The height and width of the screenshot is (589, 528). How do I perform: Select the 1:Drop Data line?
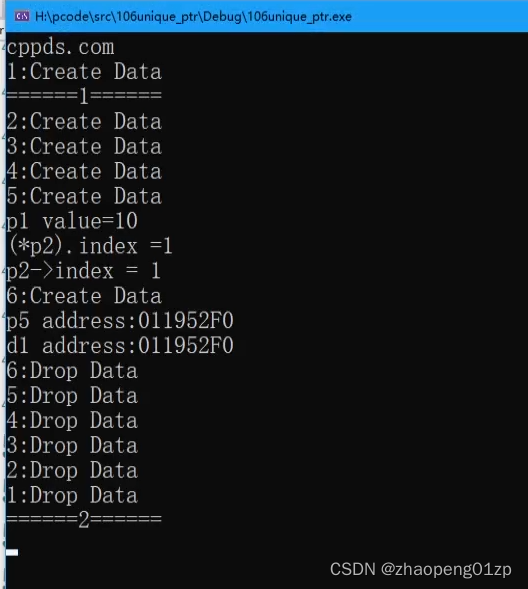pos(72,495)
